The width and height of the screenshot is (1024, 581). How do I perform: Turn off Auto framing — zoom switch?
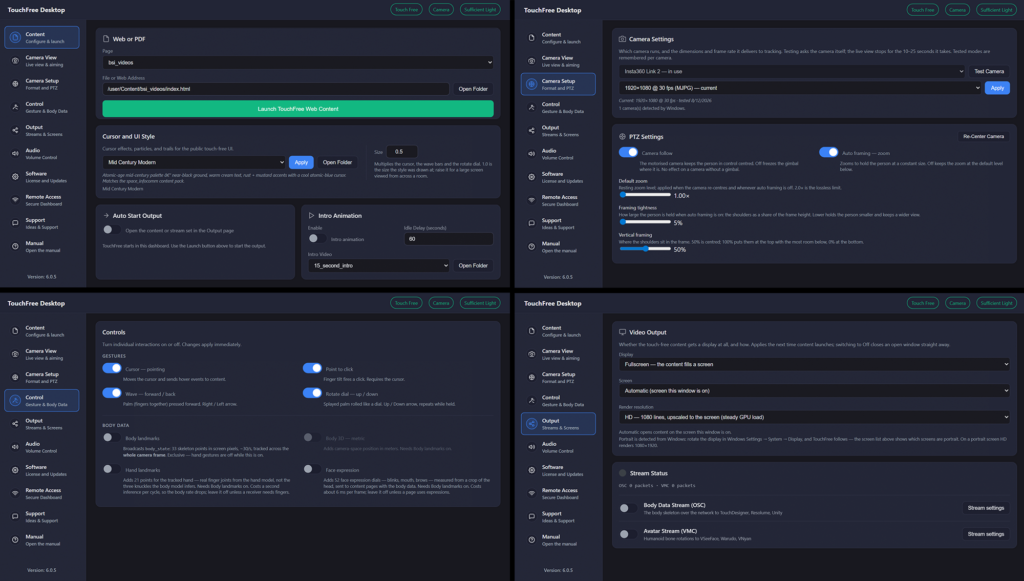(829, 152)
